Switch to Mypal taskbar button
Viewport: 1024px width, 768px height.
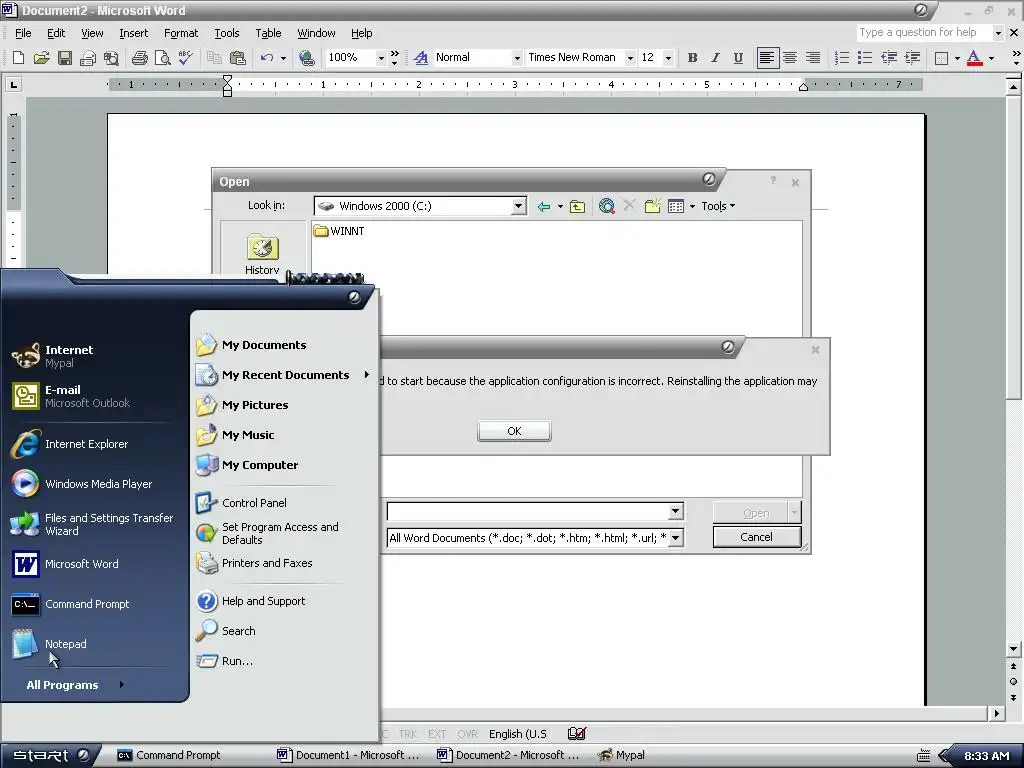click(622, 755)
